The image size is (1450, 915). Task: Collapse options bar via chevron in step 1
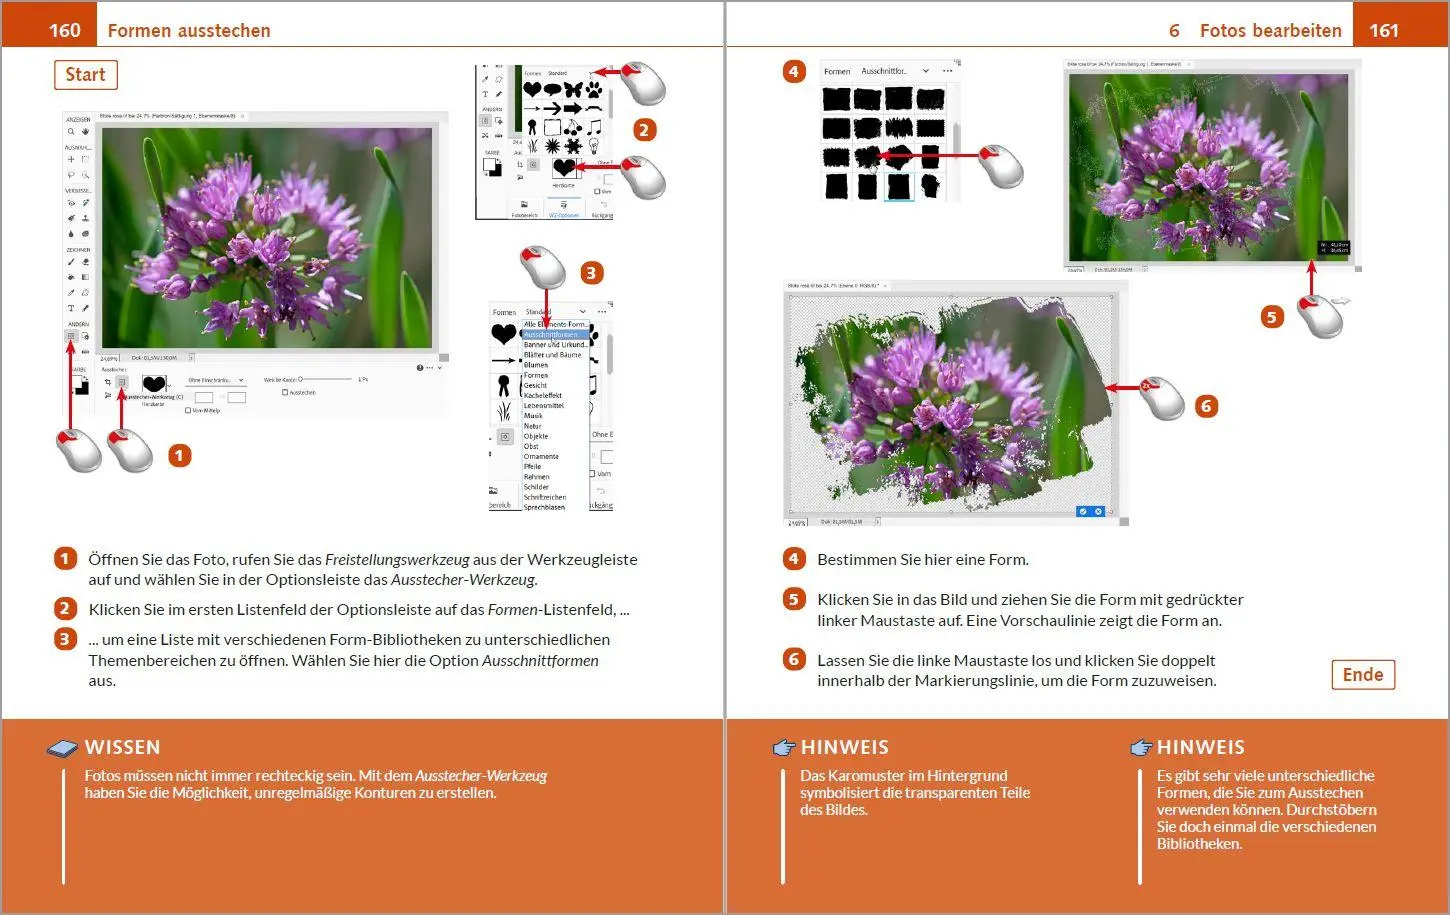(440, 367)
